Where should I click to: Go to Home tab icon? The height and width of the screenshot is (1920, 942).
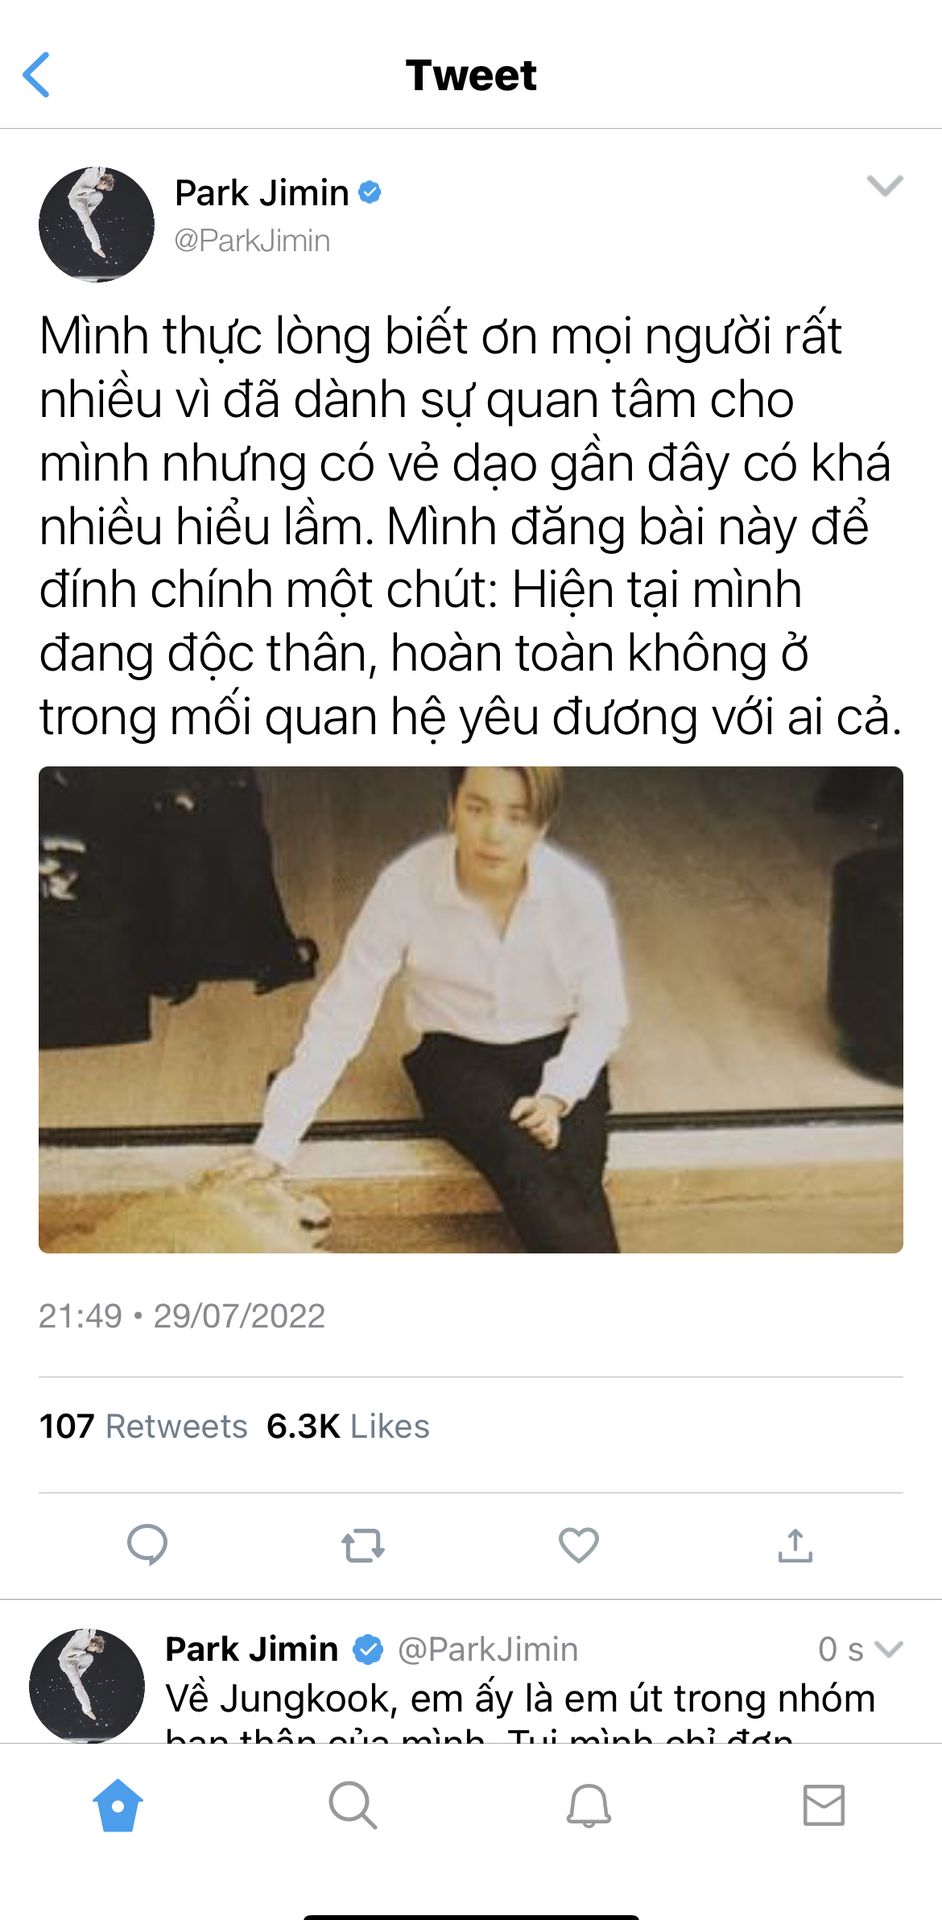(118, 1805)
